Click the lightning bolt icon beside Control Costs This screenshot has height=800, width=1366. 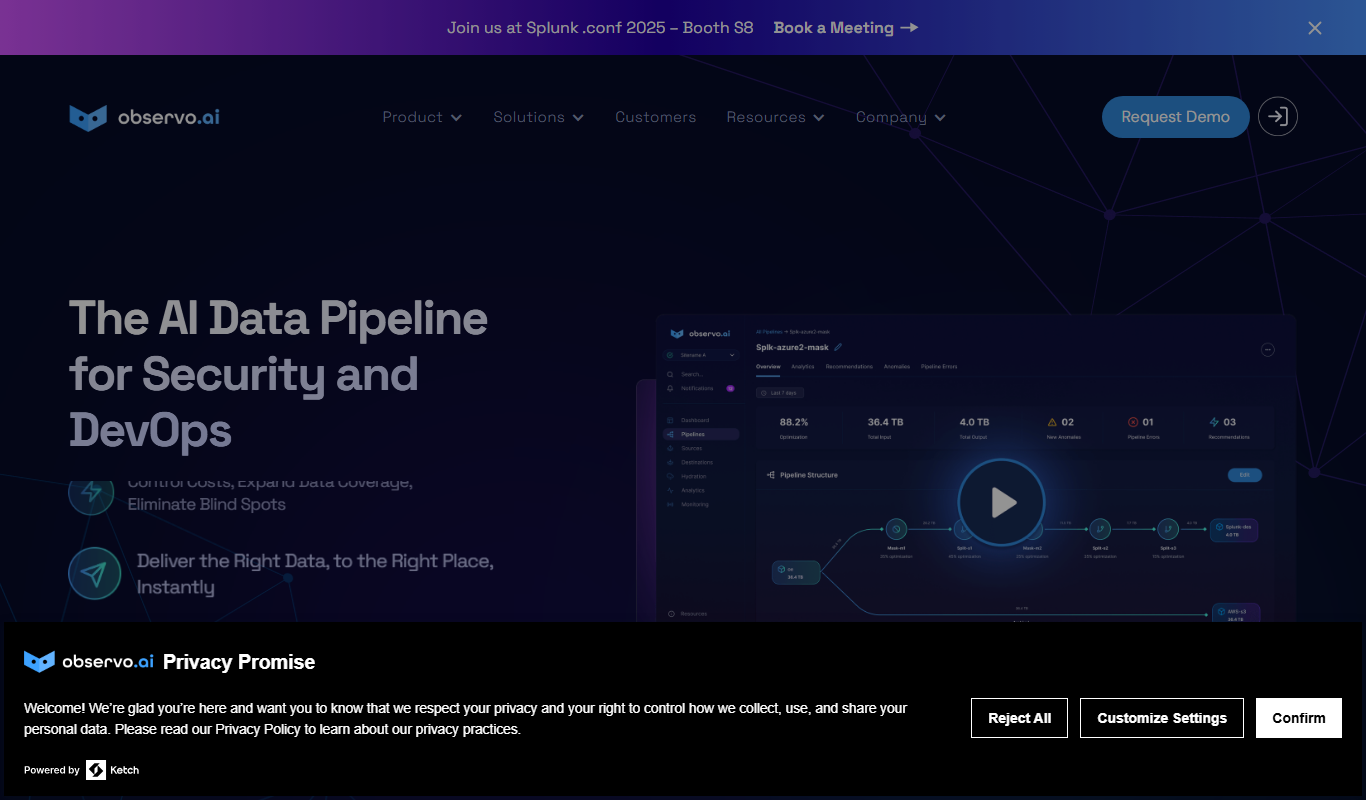[x=91, y=492]
